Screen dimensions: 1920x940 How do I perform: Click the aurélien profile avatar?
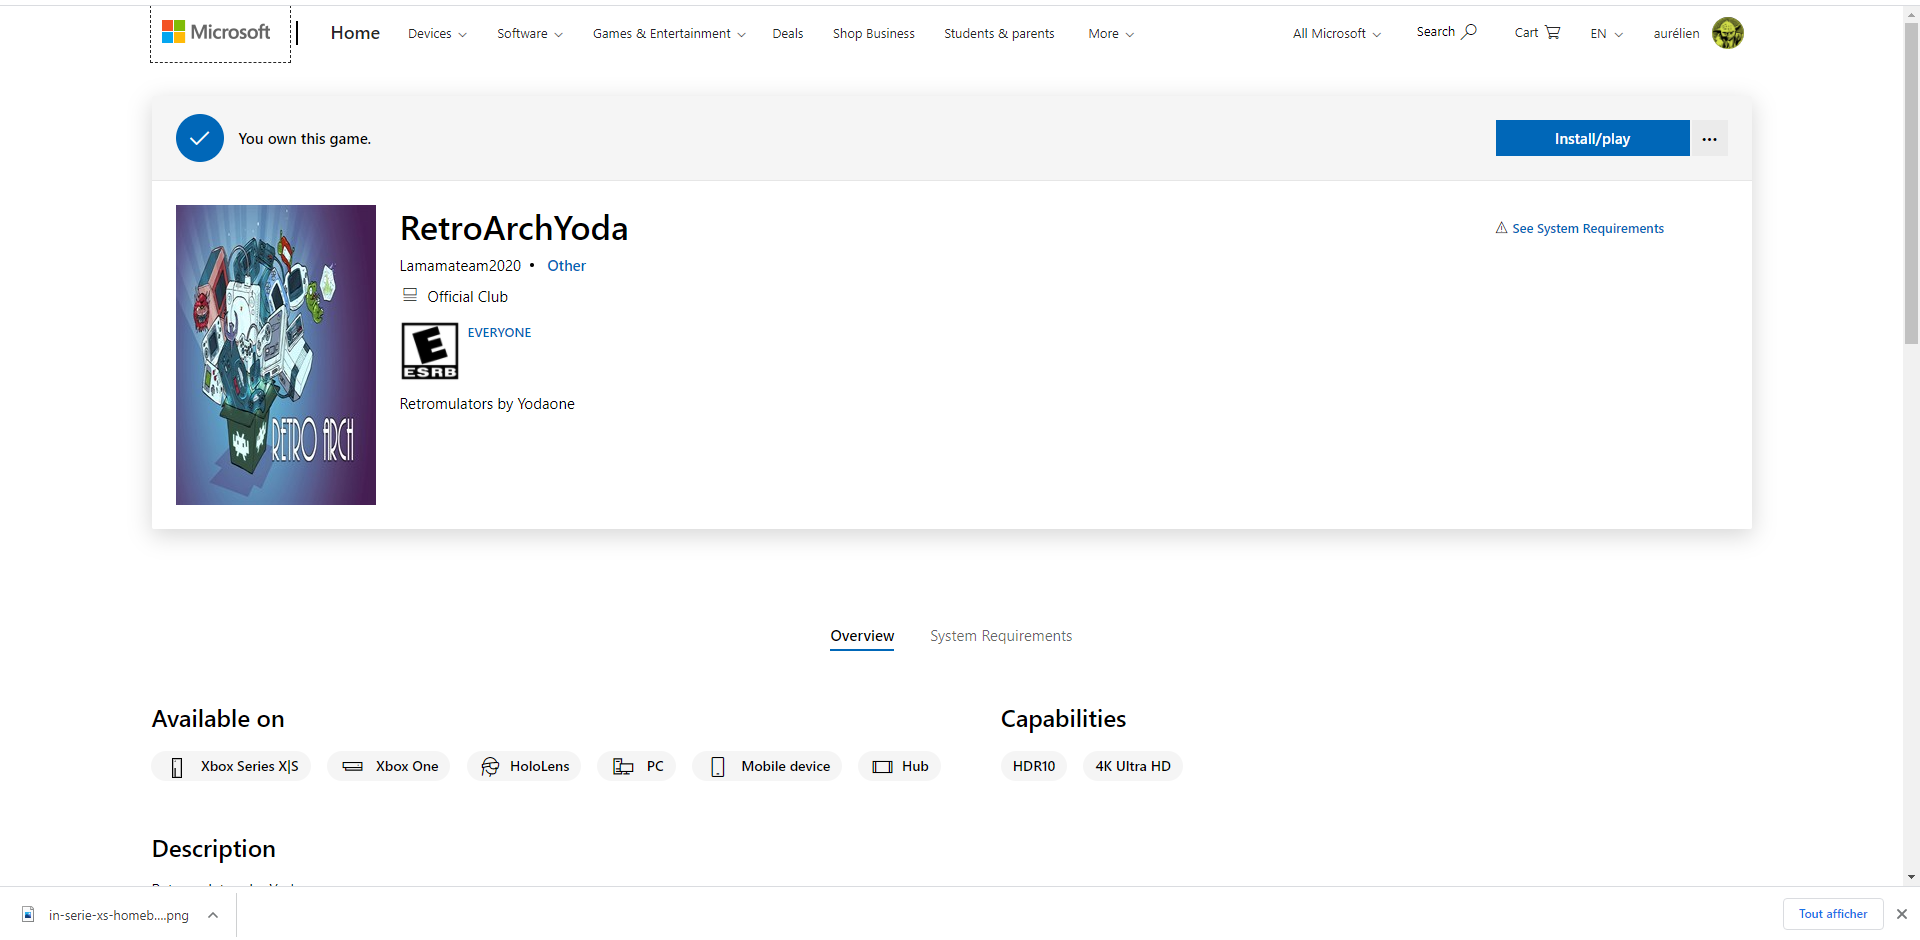point(1727,33)
